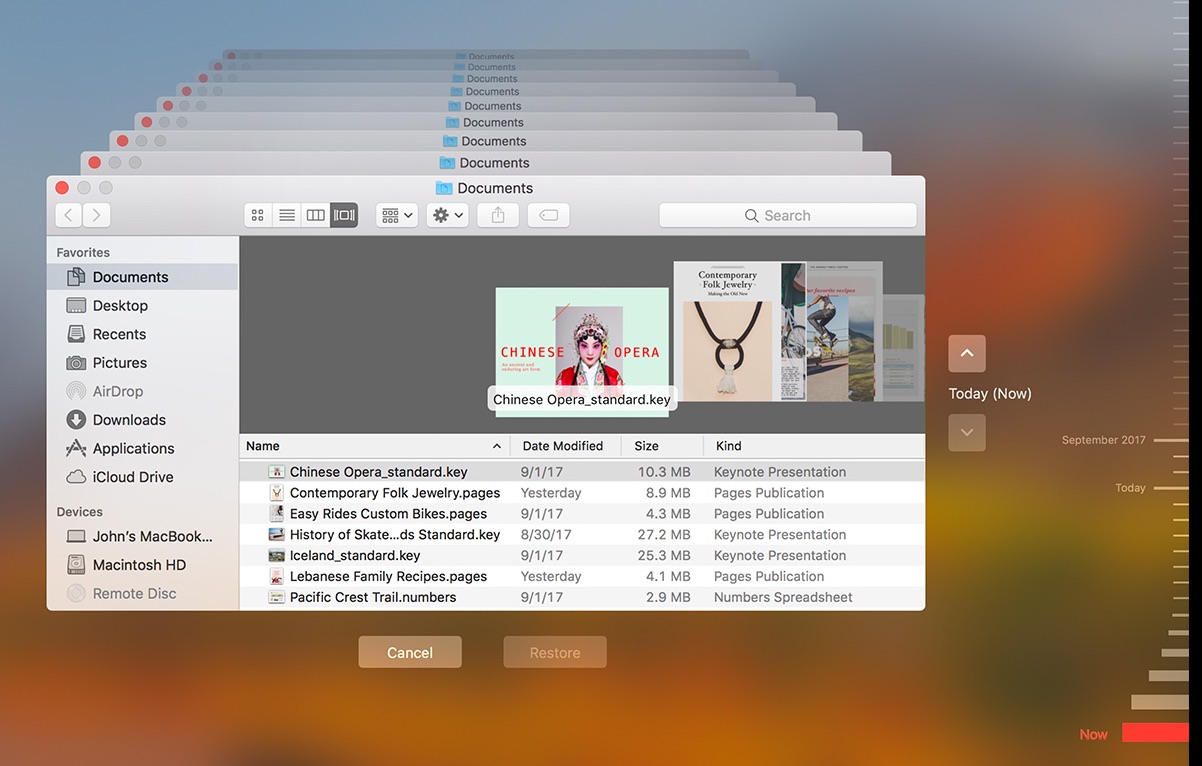
Task: Select the Macintosh HD drive icon
Action: [76, 565]
